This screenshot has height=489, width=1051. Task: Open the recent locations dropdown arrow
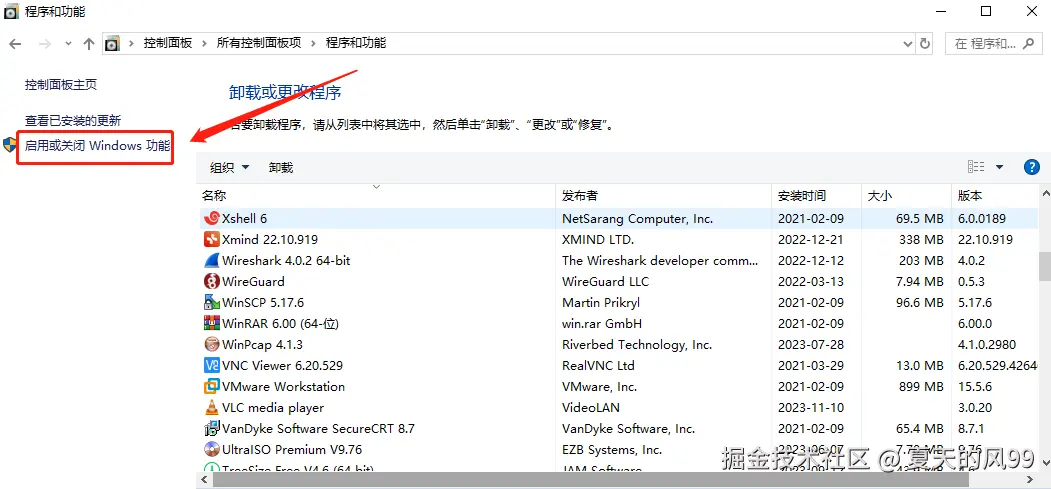pyautogui.click(x=68, y=44)
